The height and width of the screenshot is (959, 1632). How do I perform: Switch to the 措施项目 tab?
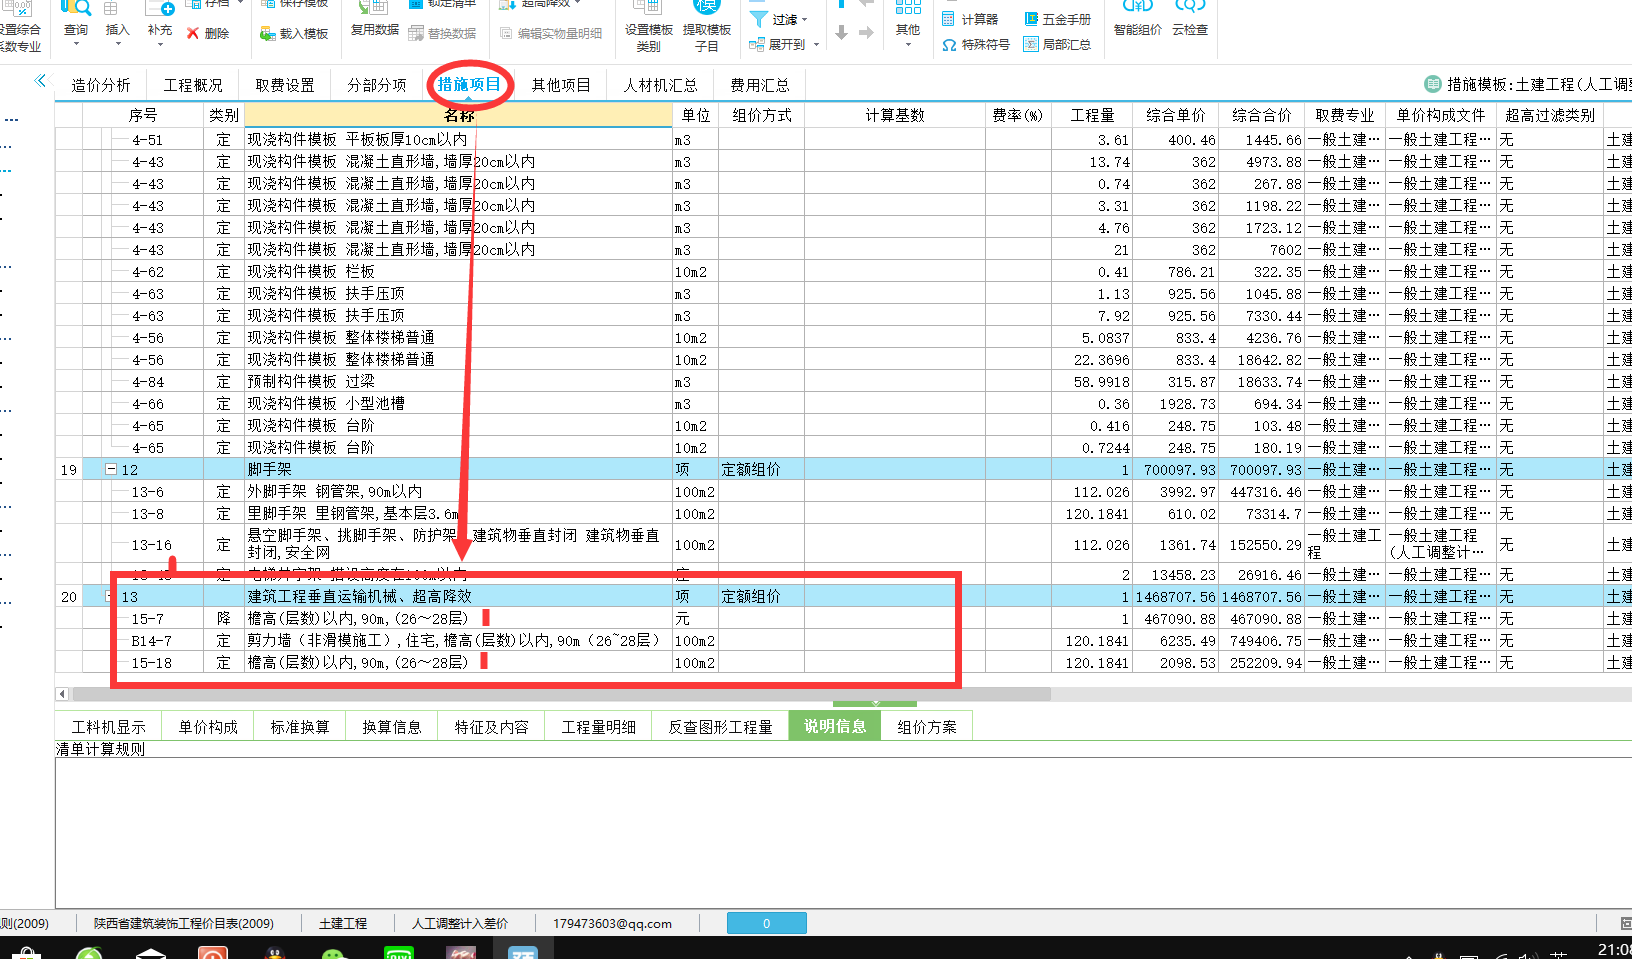469,85
